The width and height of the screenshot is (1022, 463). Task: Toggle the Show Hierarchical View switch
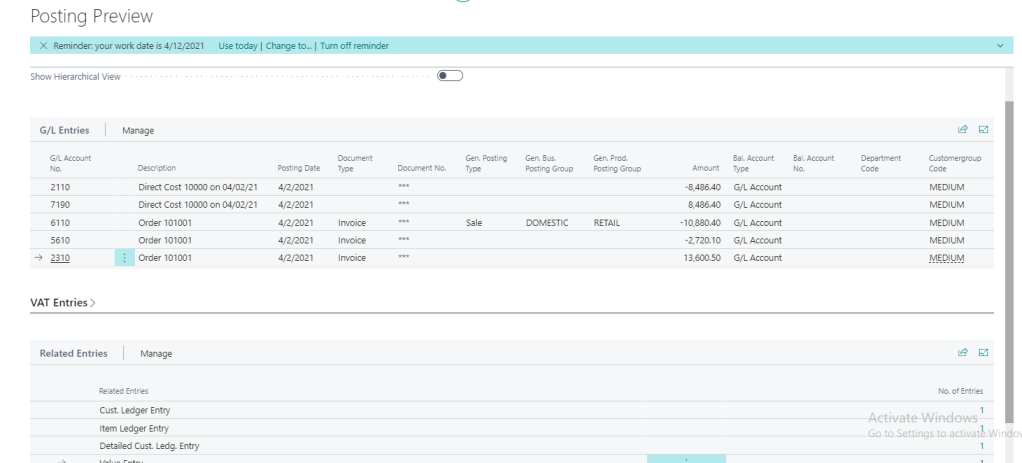coord(450,76)
